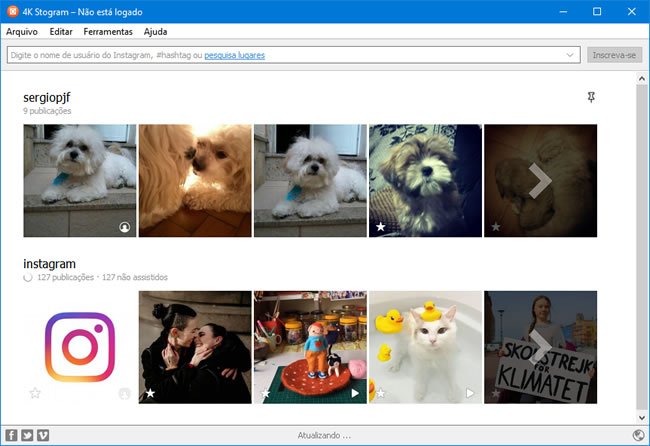Open the sergiopjf account title
The width and height of the screenshot is (650, 446).
click(x=47, y=97)
